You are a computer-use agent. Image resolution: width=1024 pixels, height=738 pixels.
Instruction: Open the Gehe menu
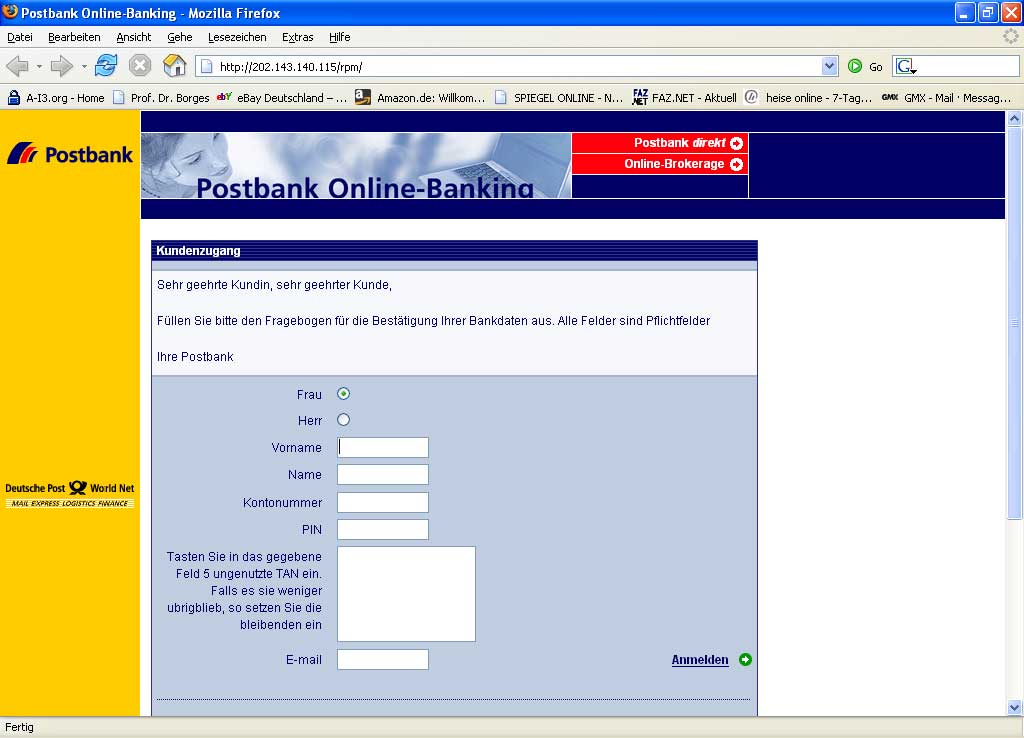pyautogui.click(x=180, y=37)
